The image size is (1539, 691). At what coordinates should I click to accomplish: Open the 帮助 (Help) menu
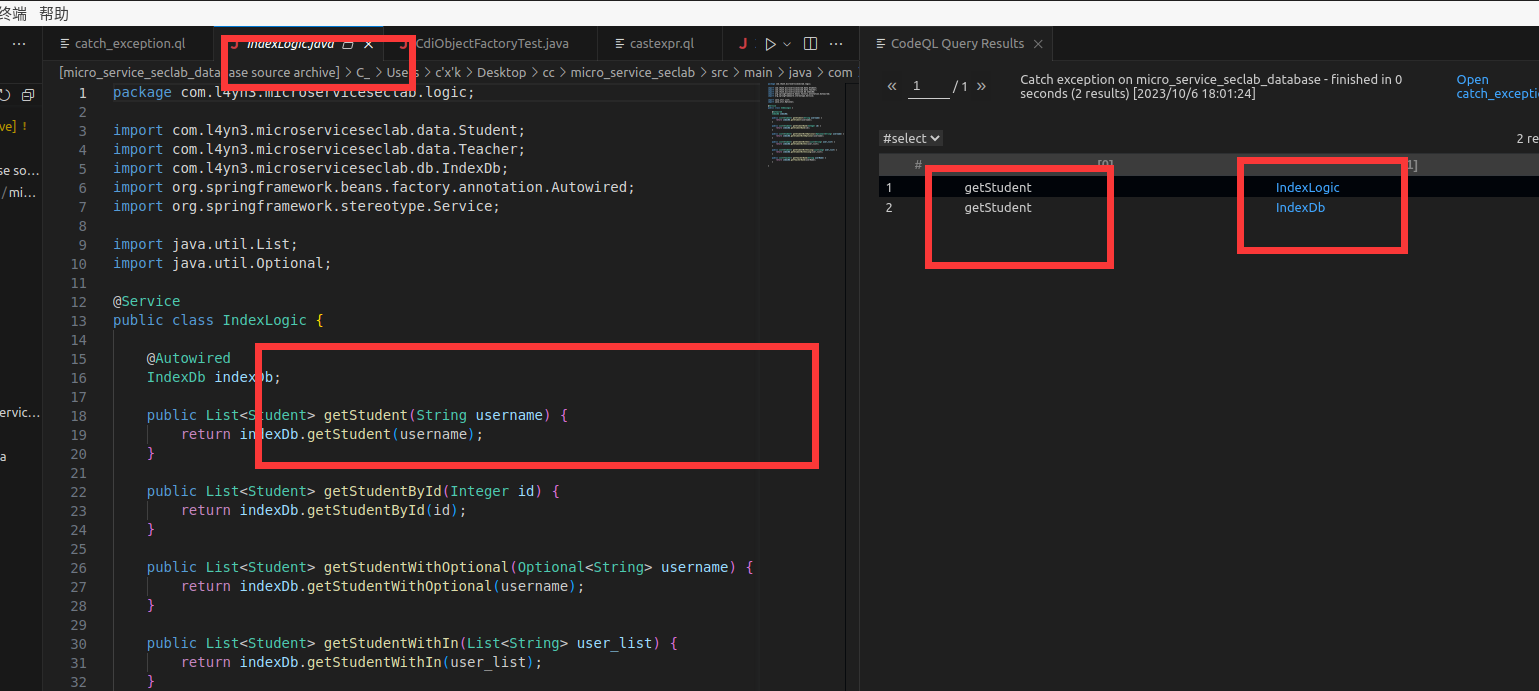click(x=54, y=13)
